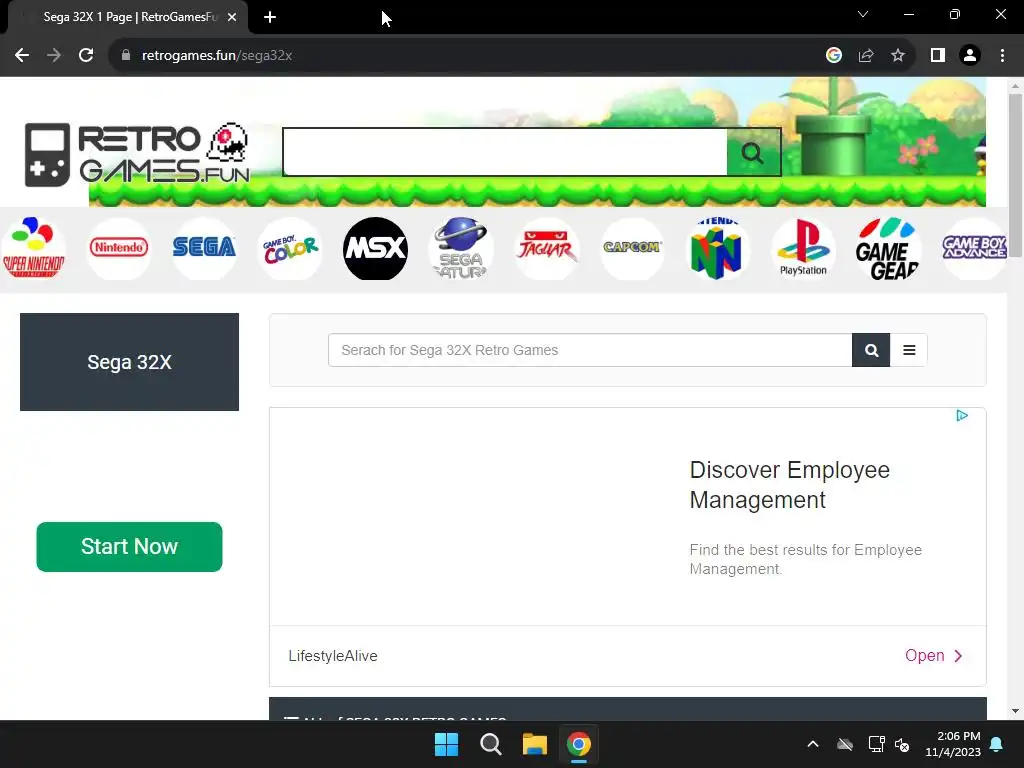
Task: Toggle the browser side panel
Action: 938,56
